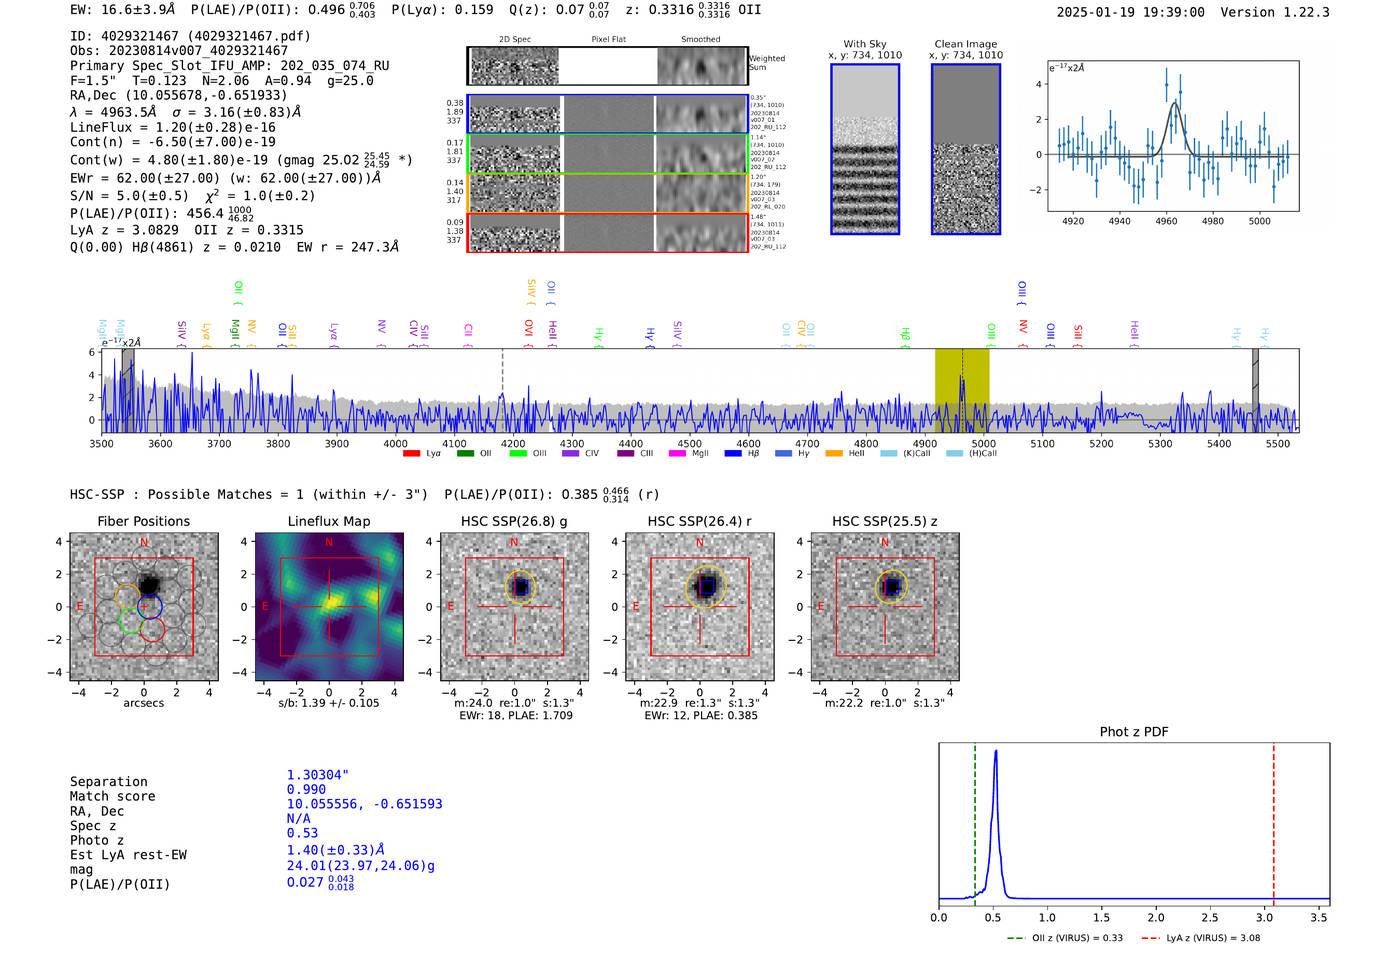
Task: Open the Lineflux Map image
Action: coord(329,607)
